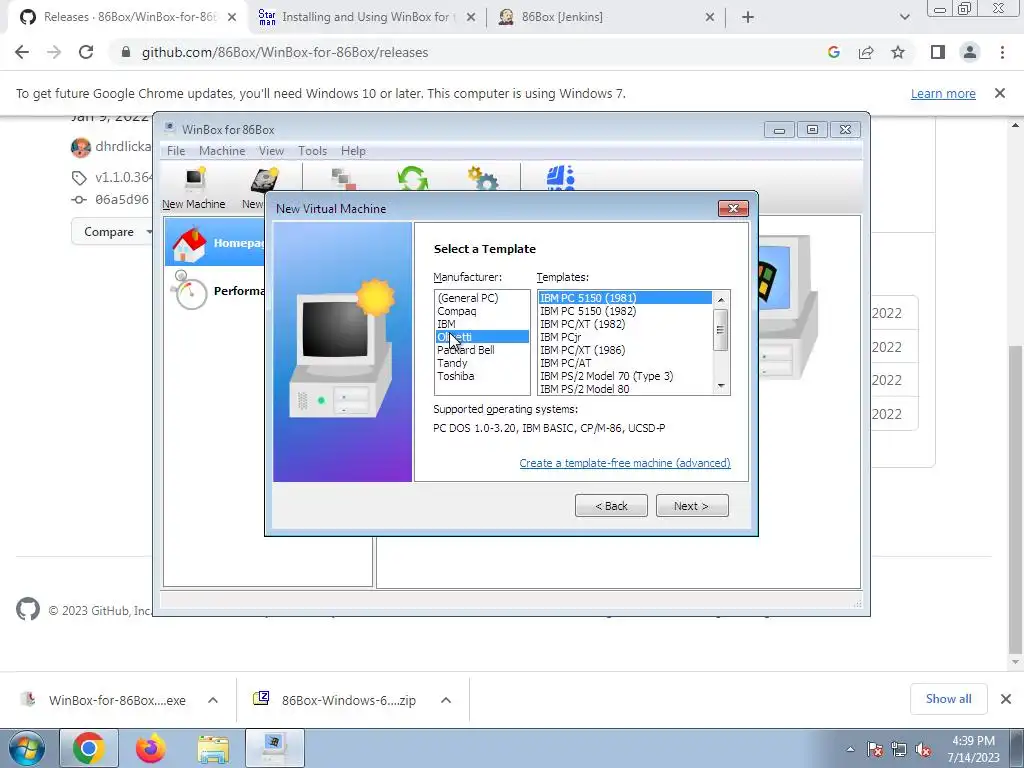The height and width of the screenshot is (768, 1024).
Task: Close the New Virtual Machine dialog
Action: pos(733,208)
